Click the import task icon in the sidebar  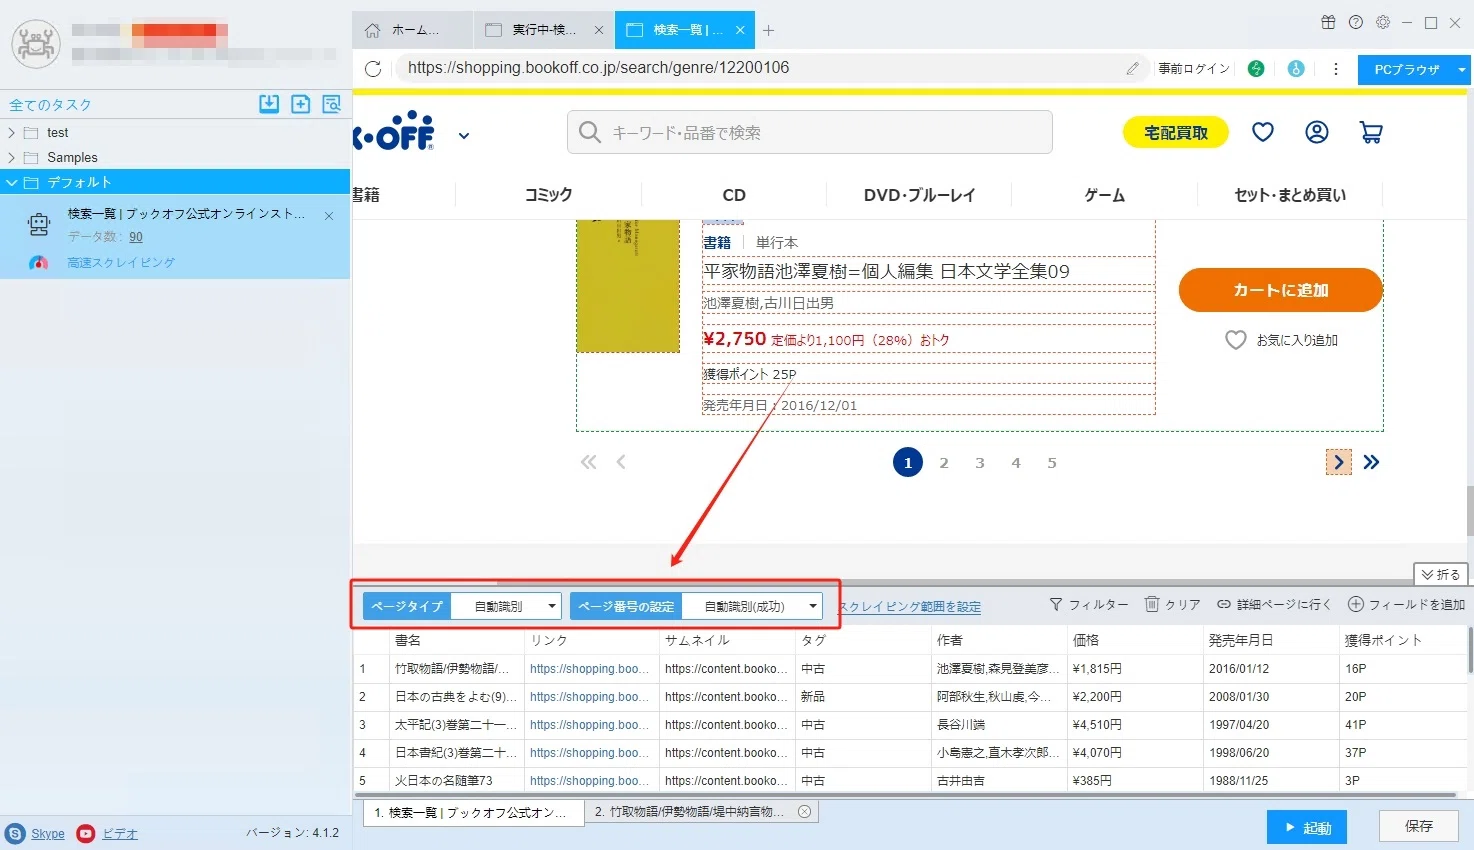coord(269,104)
